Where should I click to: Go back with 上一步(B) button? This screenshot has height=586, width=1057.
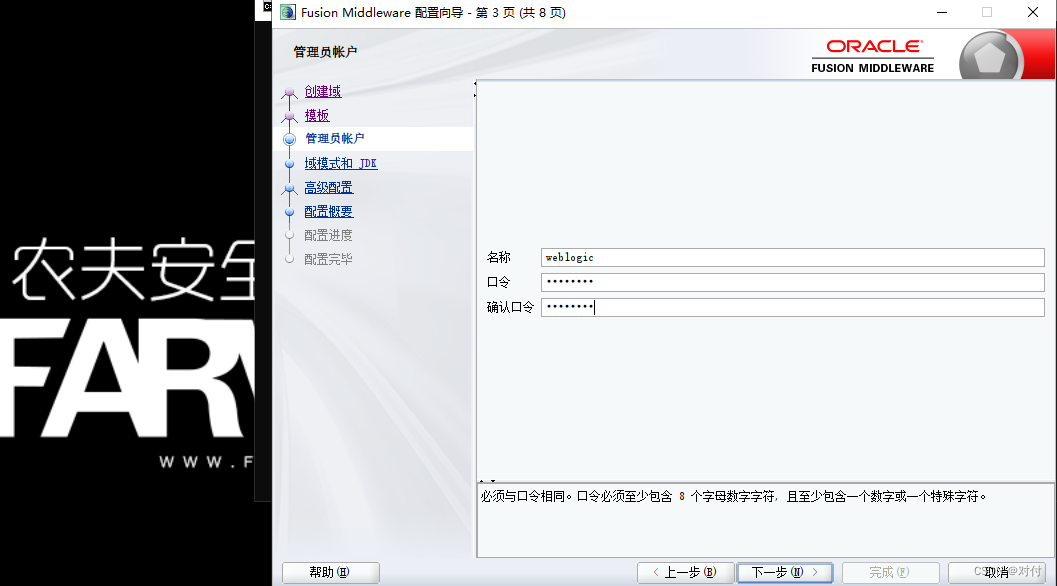click(x=685, y=573)
